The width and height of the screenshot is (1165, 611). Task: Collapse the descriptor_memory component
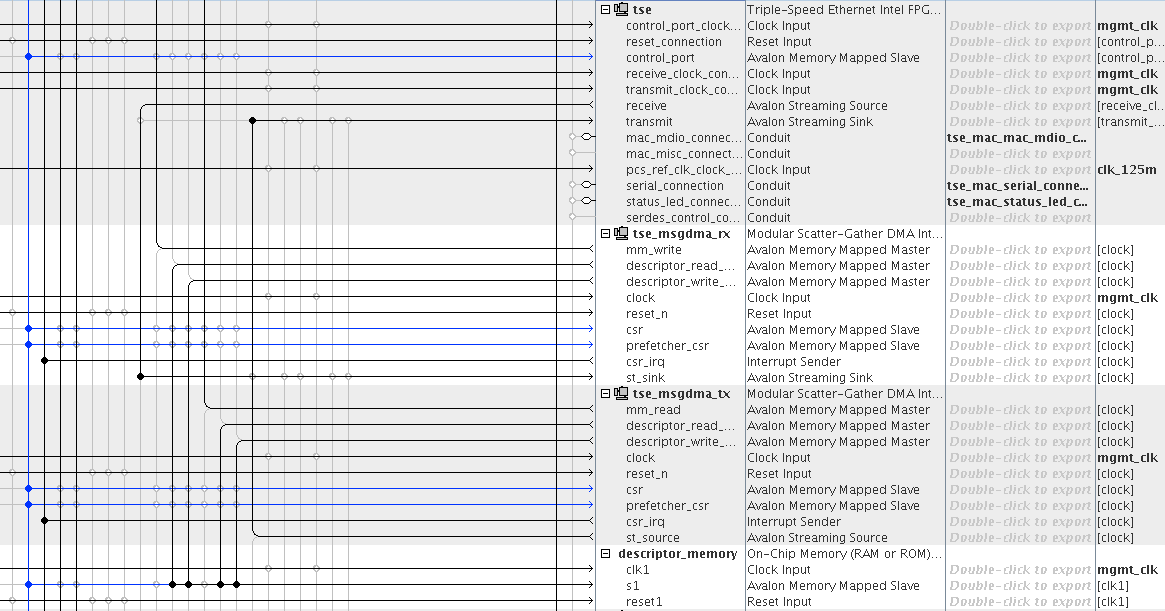pyautogui.click(x=606, y=554)
